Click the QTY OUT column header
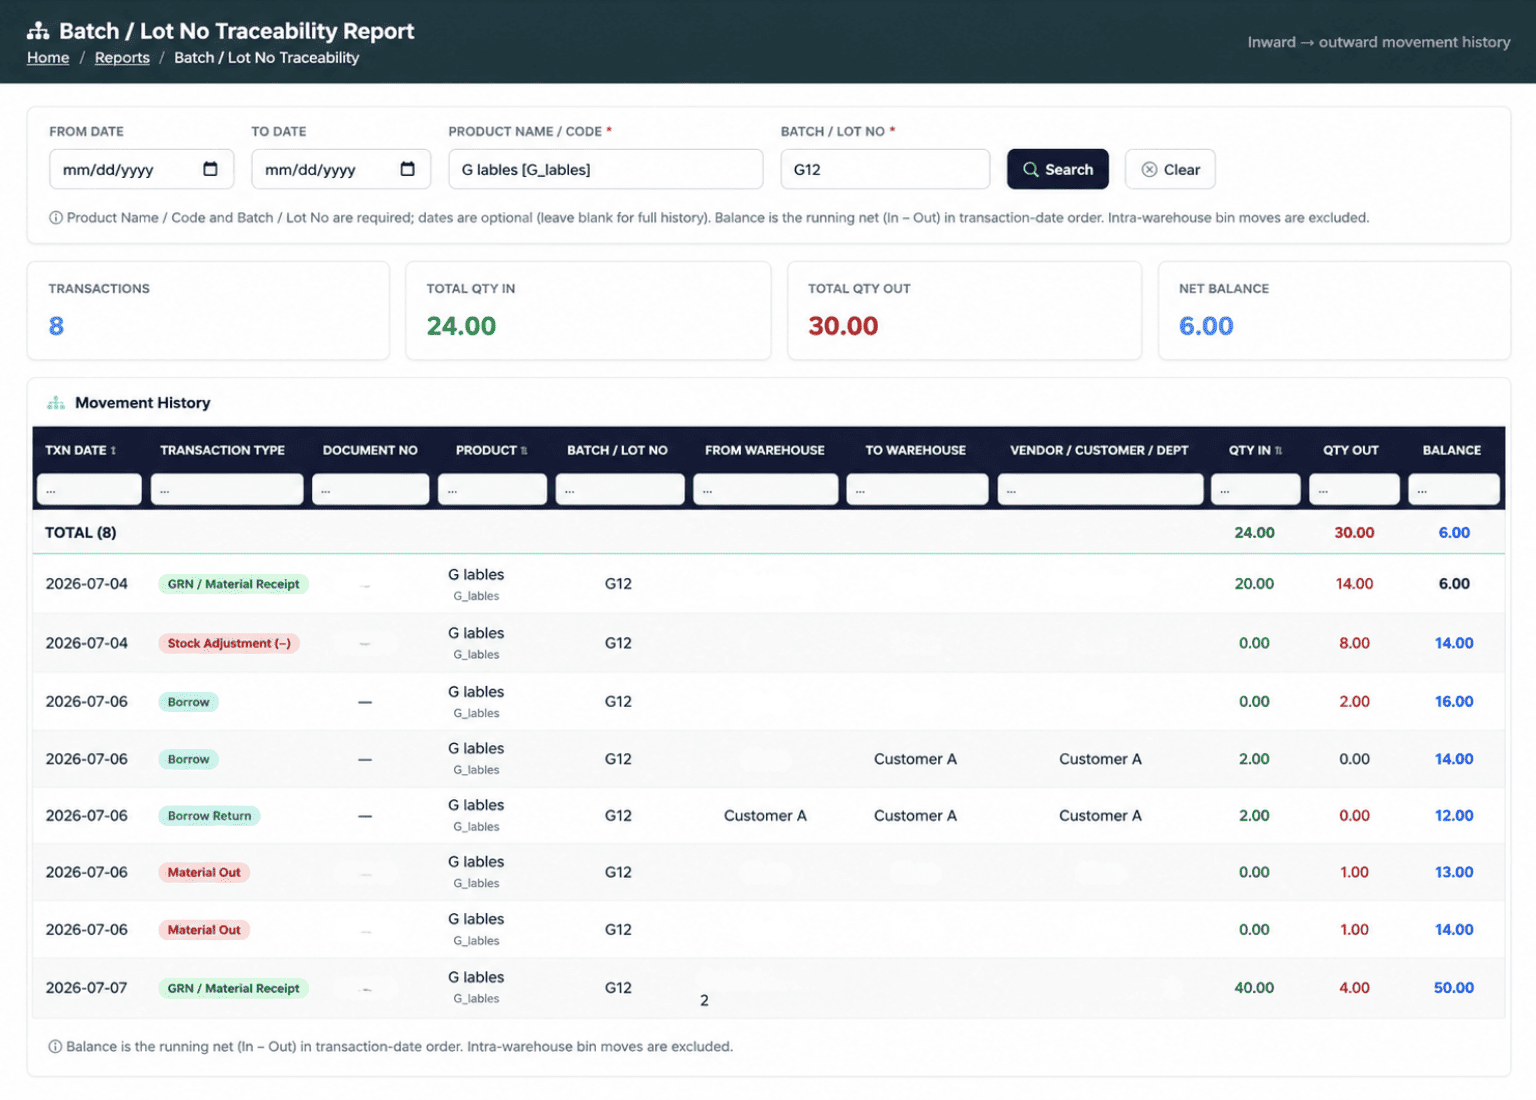Viewport: 1536px width, 1100px height. pyautogui.click(x=1350, y=451)
